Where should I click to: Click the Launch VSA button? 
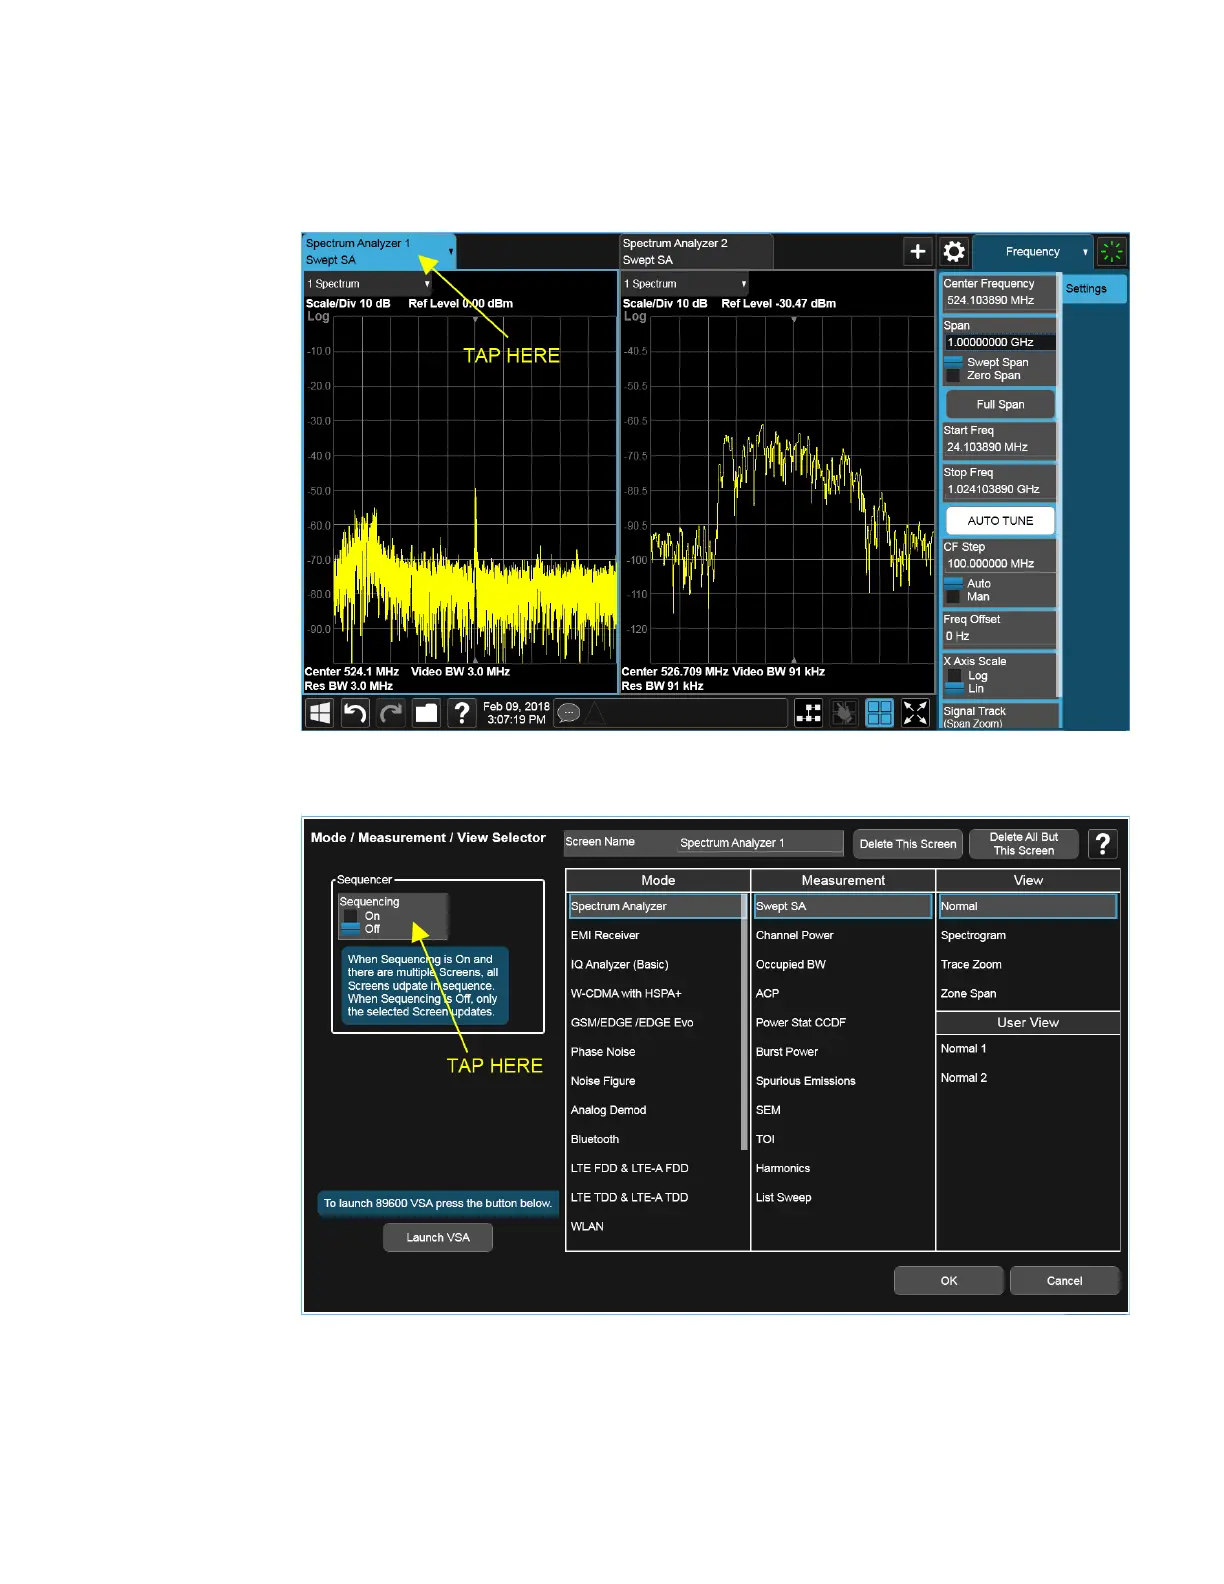coord(438,1237)
